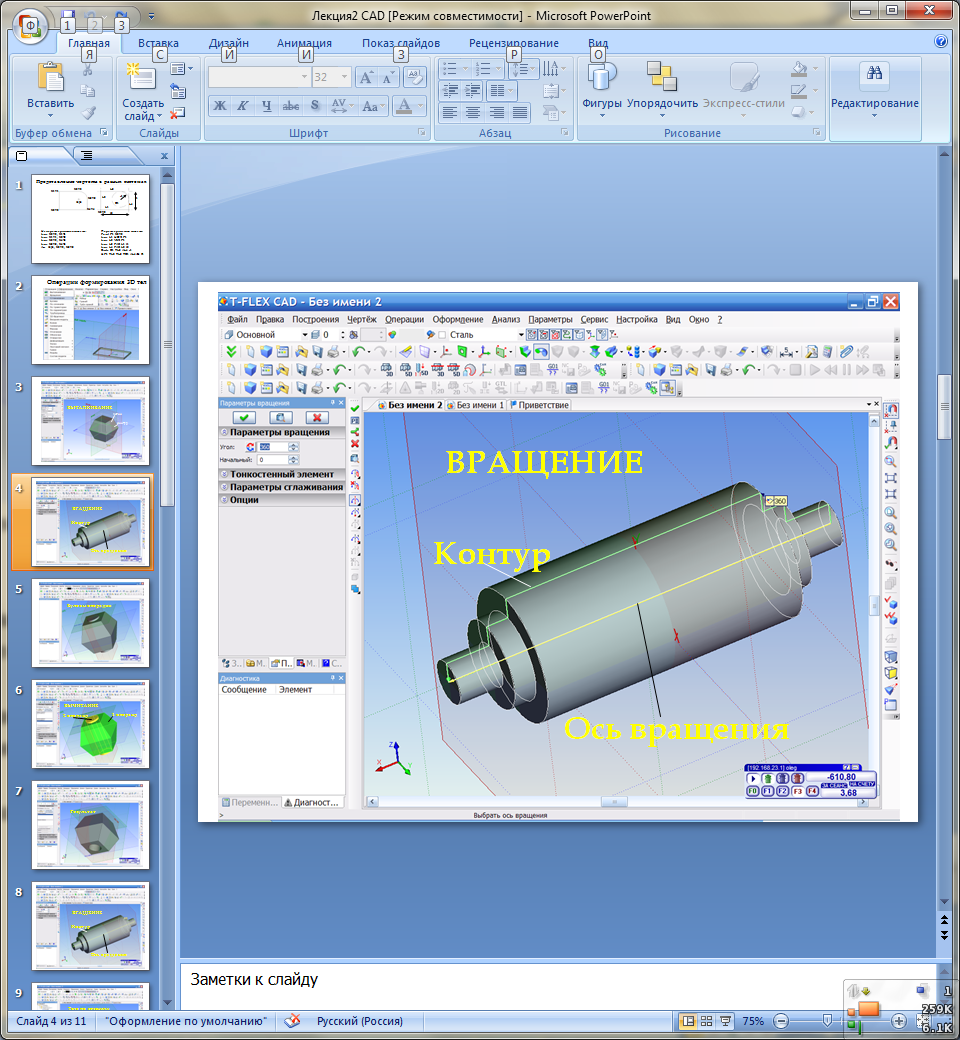
Task: Click the increase font size icon
Action: [x=365, y=77]
